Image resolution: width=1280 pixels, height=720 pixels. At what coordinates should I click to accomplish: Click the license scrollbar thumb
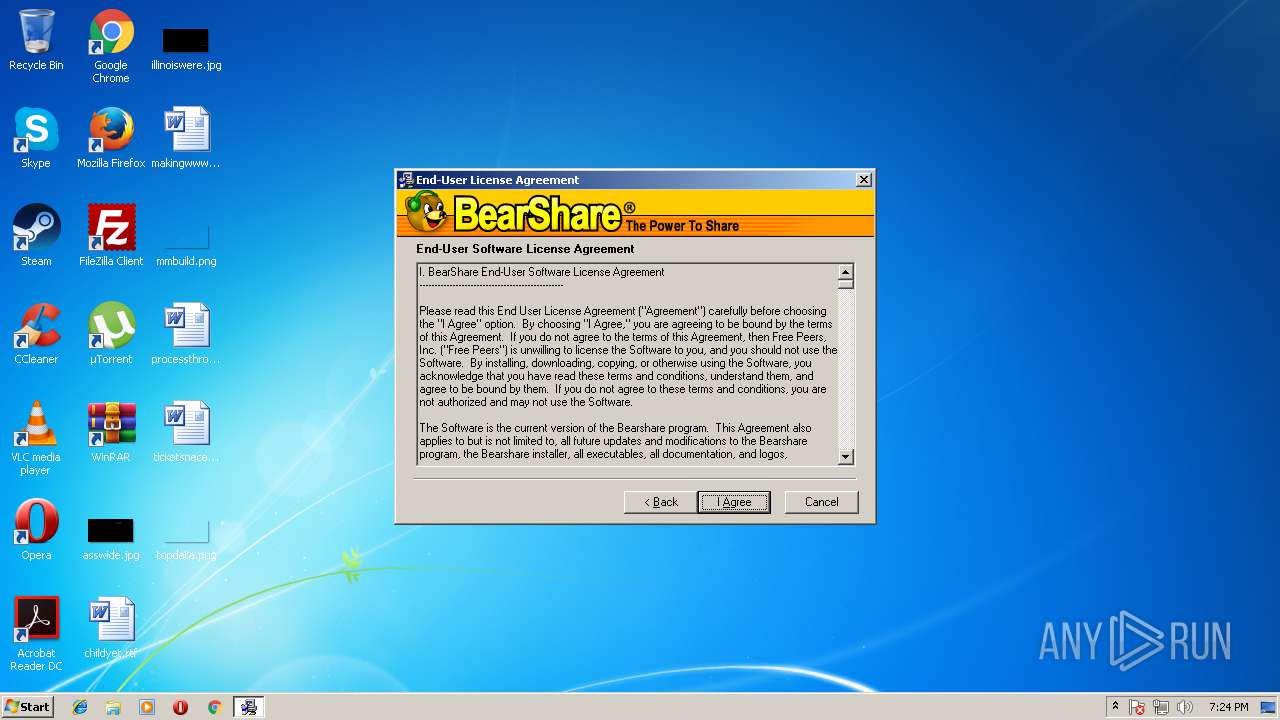tap(845, 284)
